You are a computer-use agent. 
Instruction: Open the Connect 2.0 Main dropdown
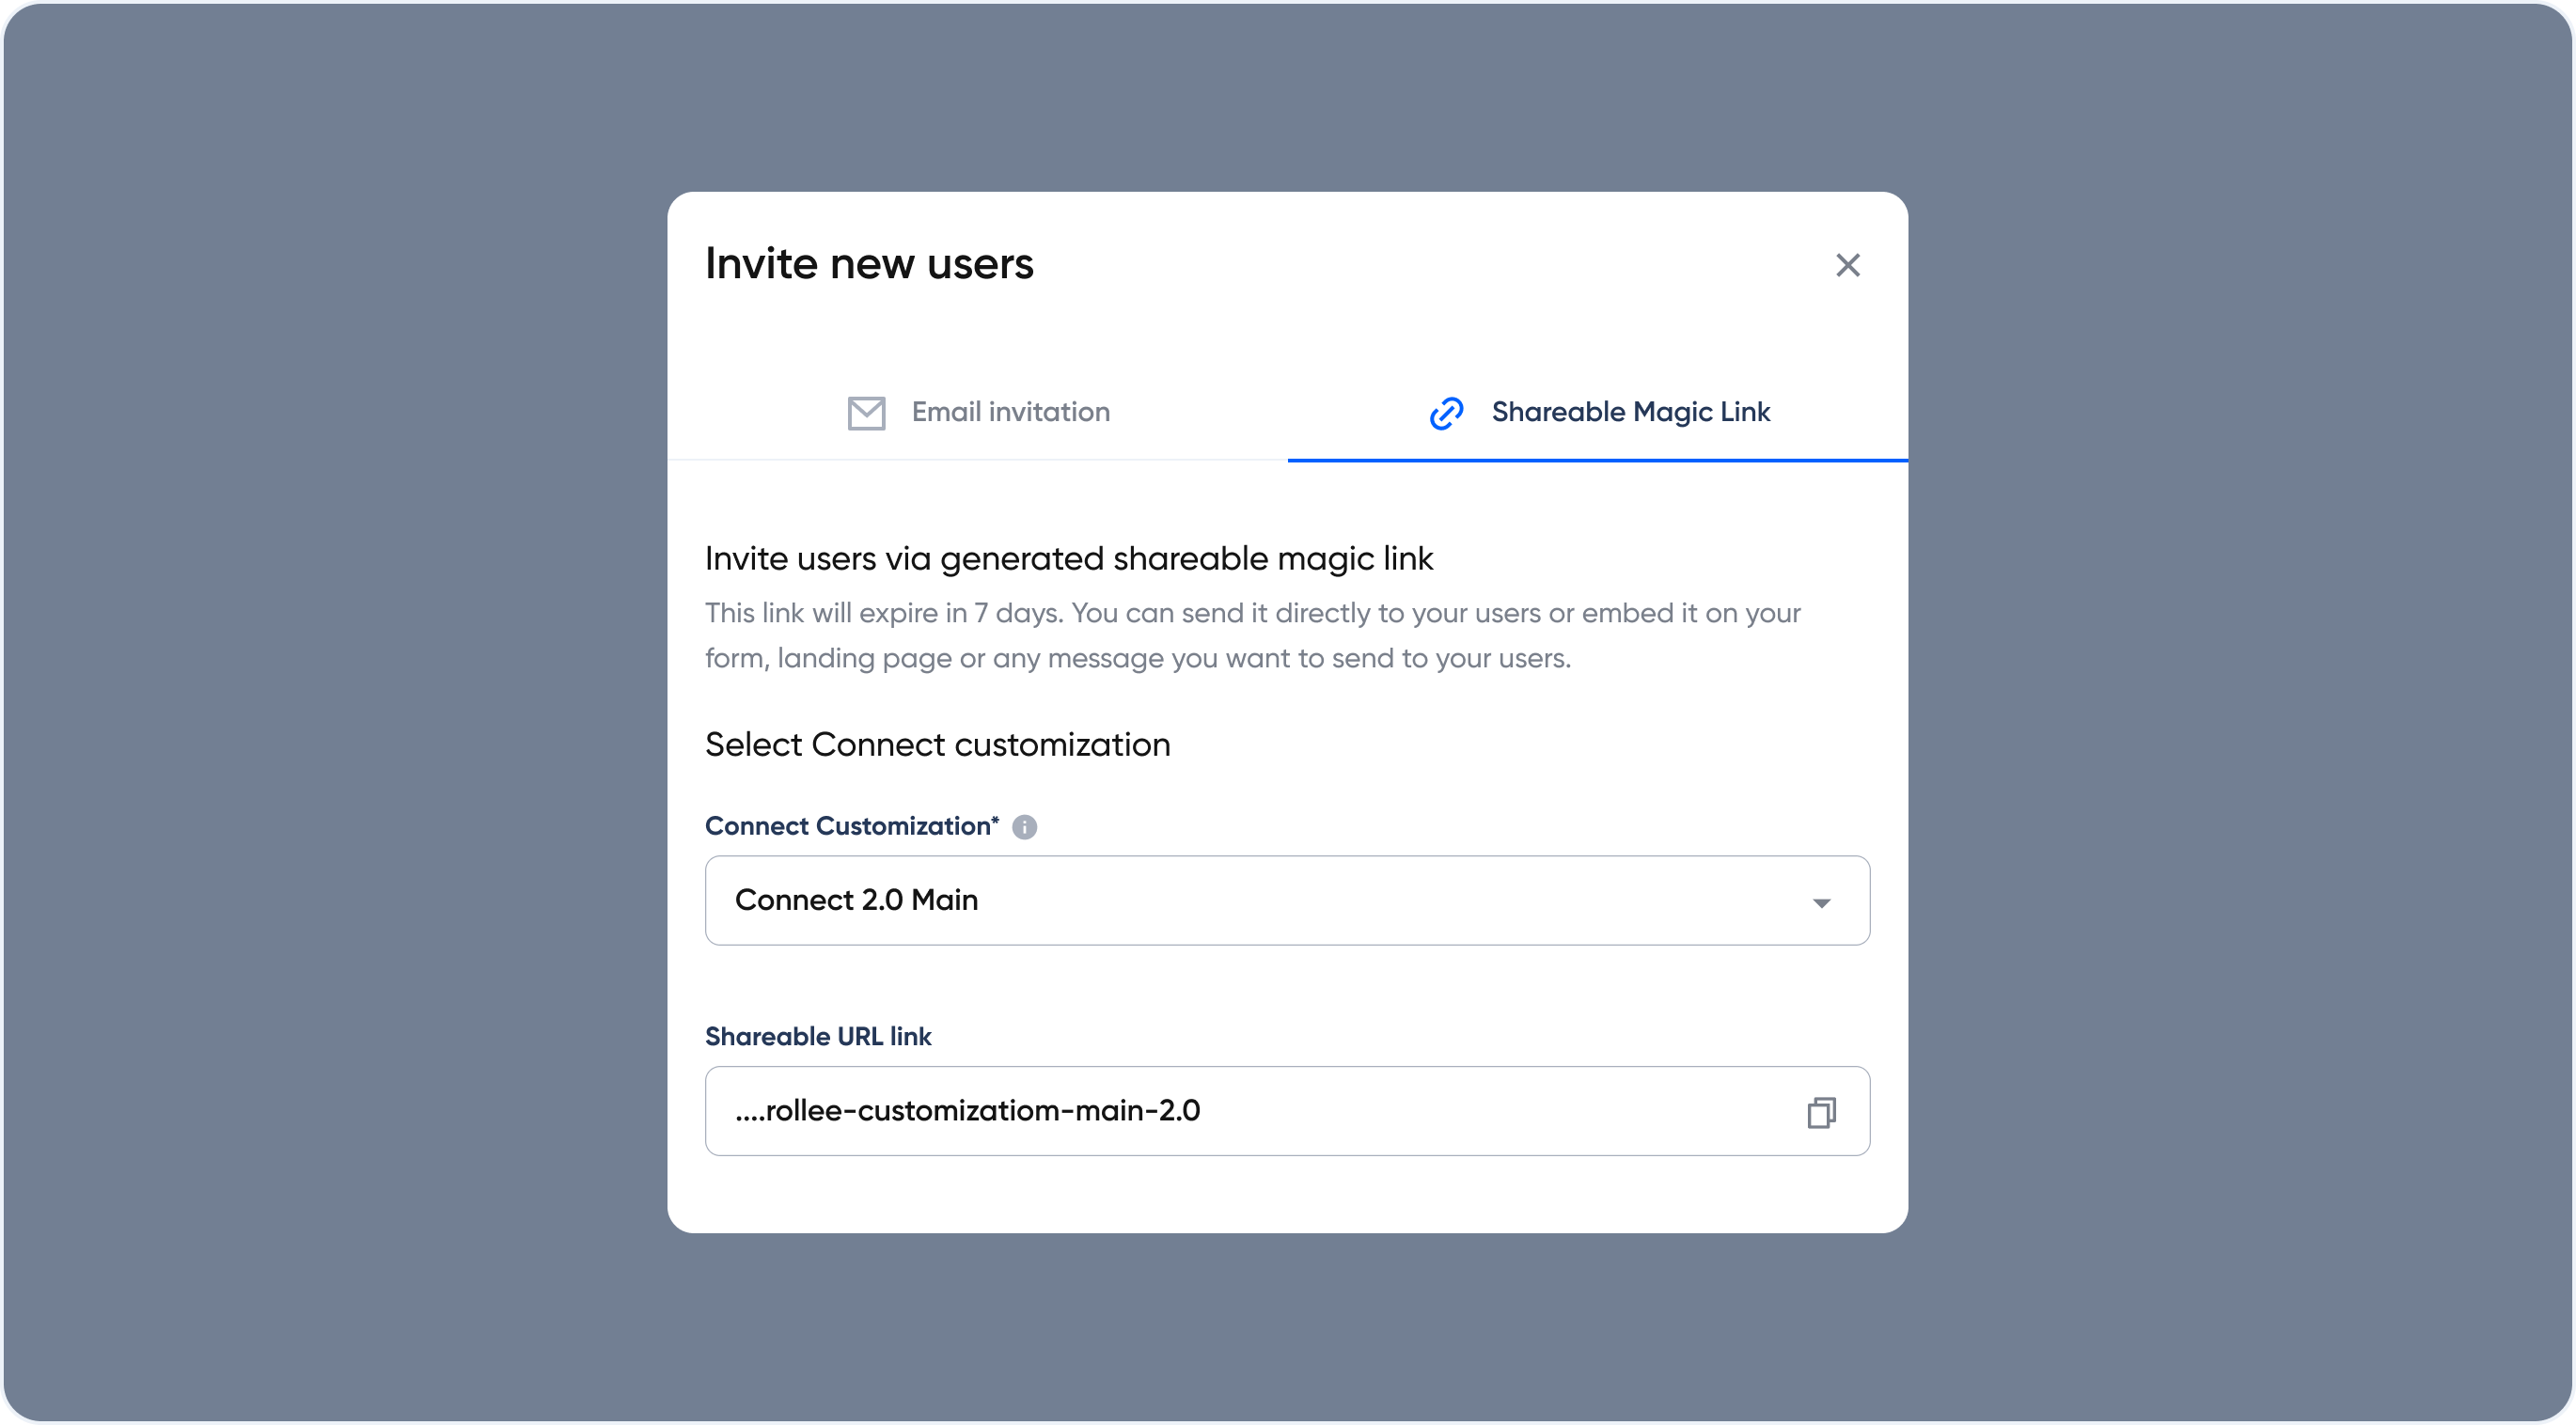(856, 900)
